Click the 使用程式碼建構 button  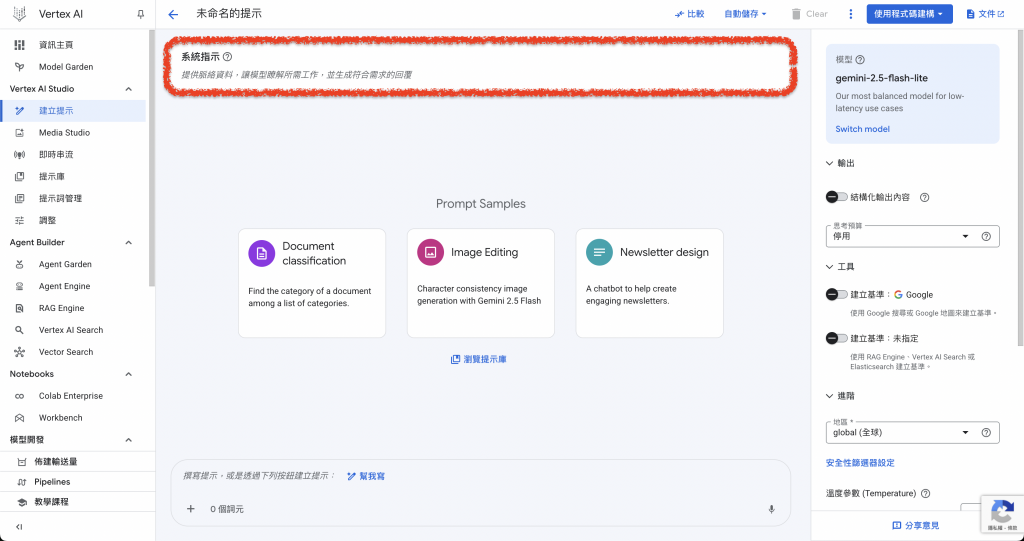click(x=909, y=14)
